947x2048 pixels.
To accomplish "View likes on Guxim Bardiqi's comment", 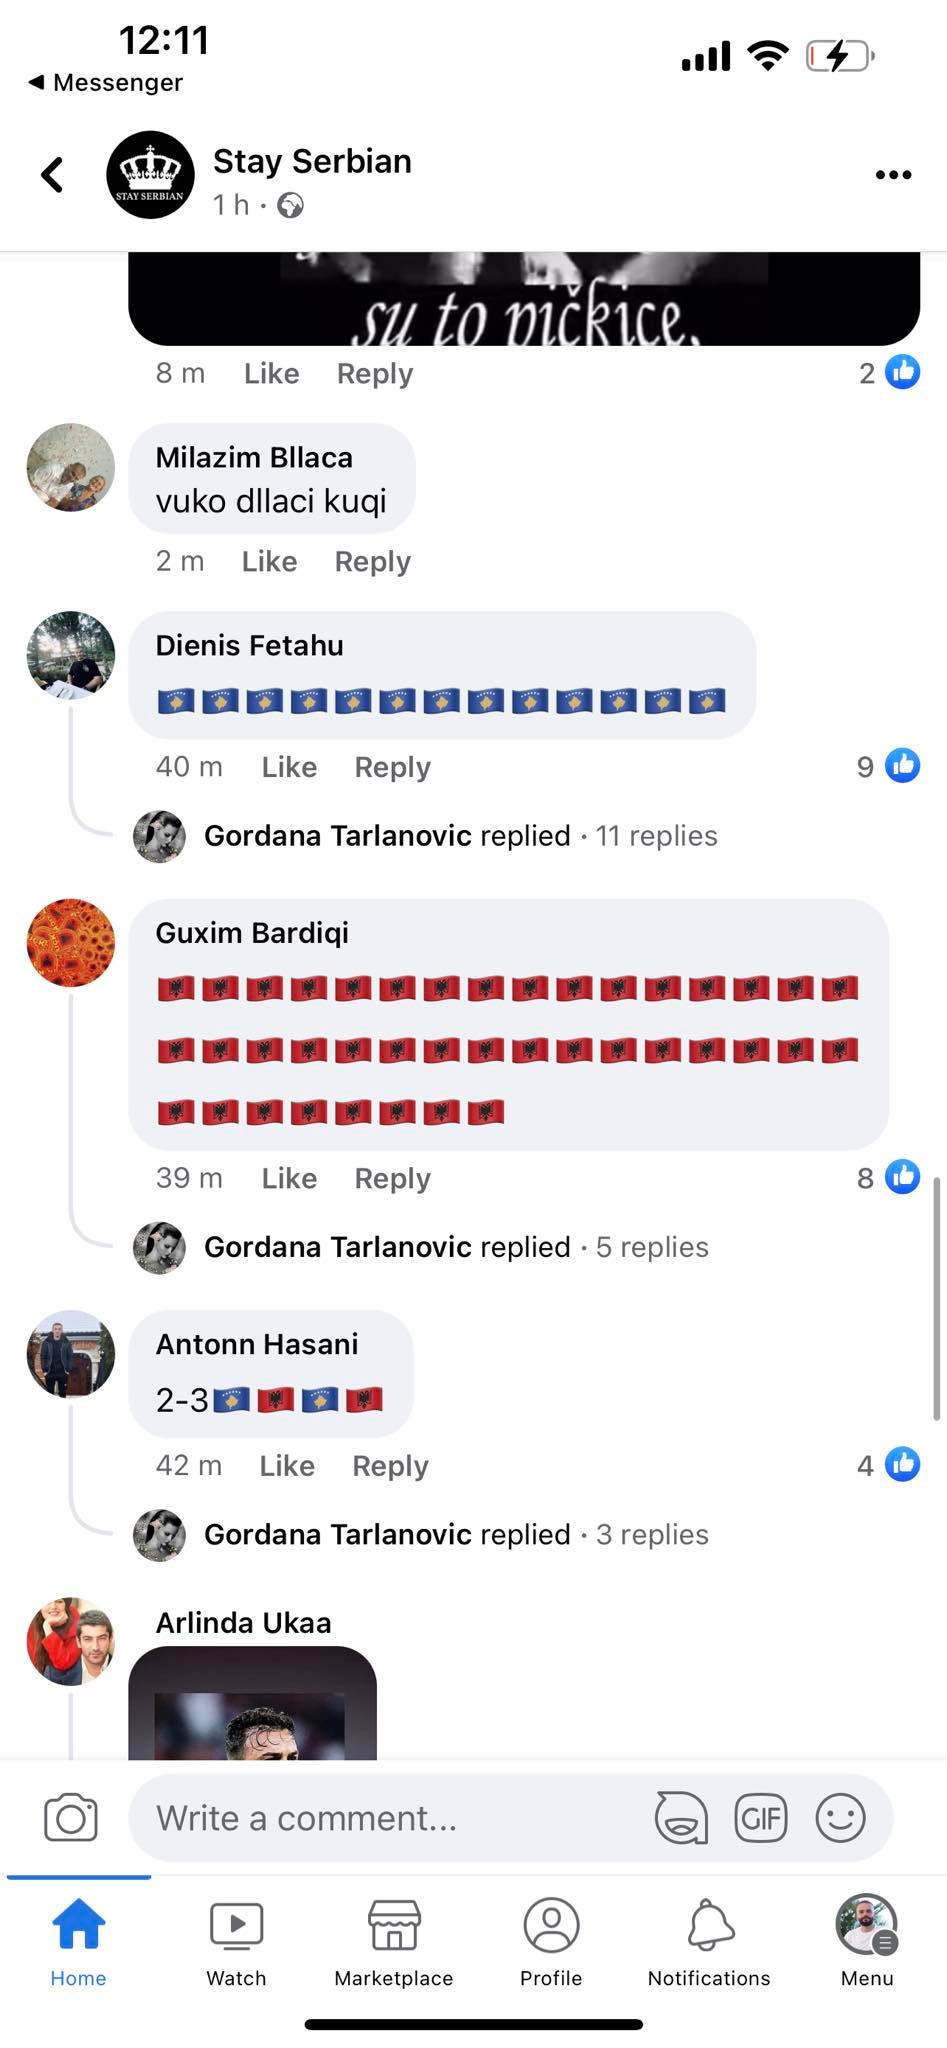I will [x=888, y=1178].
